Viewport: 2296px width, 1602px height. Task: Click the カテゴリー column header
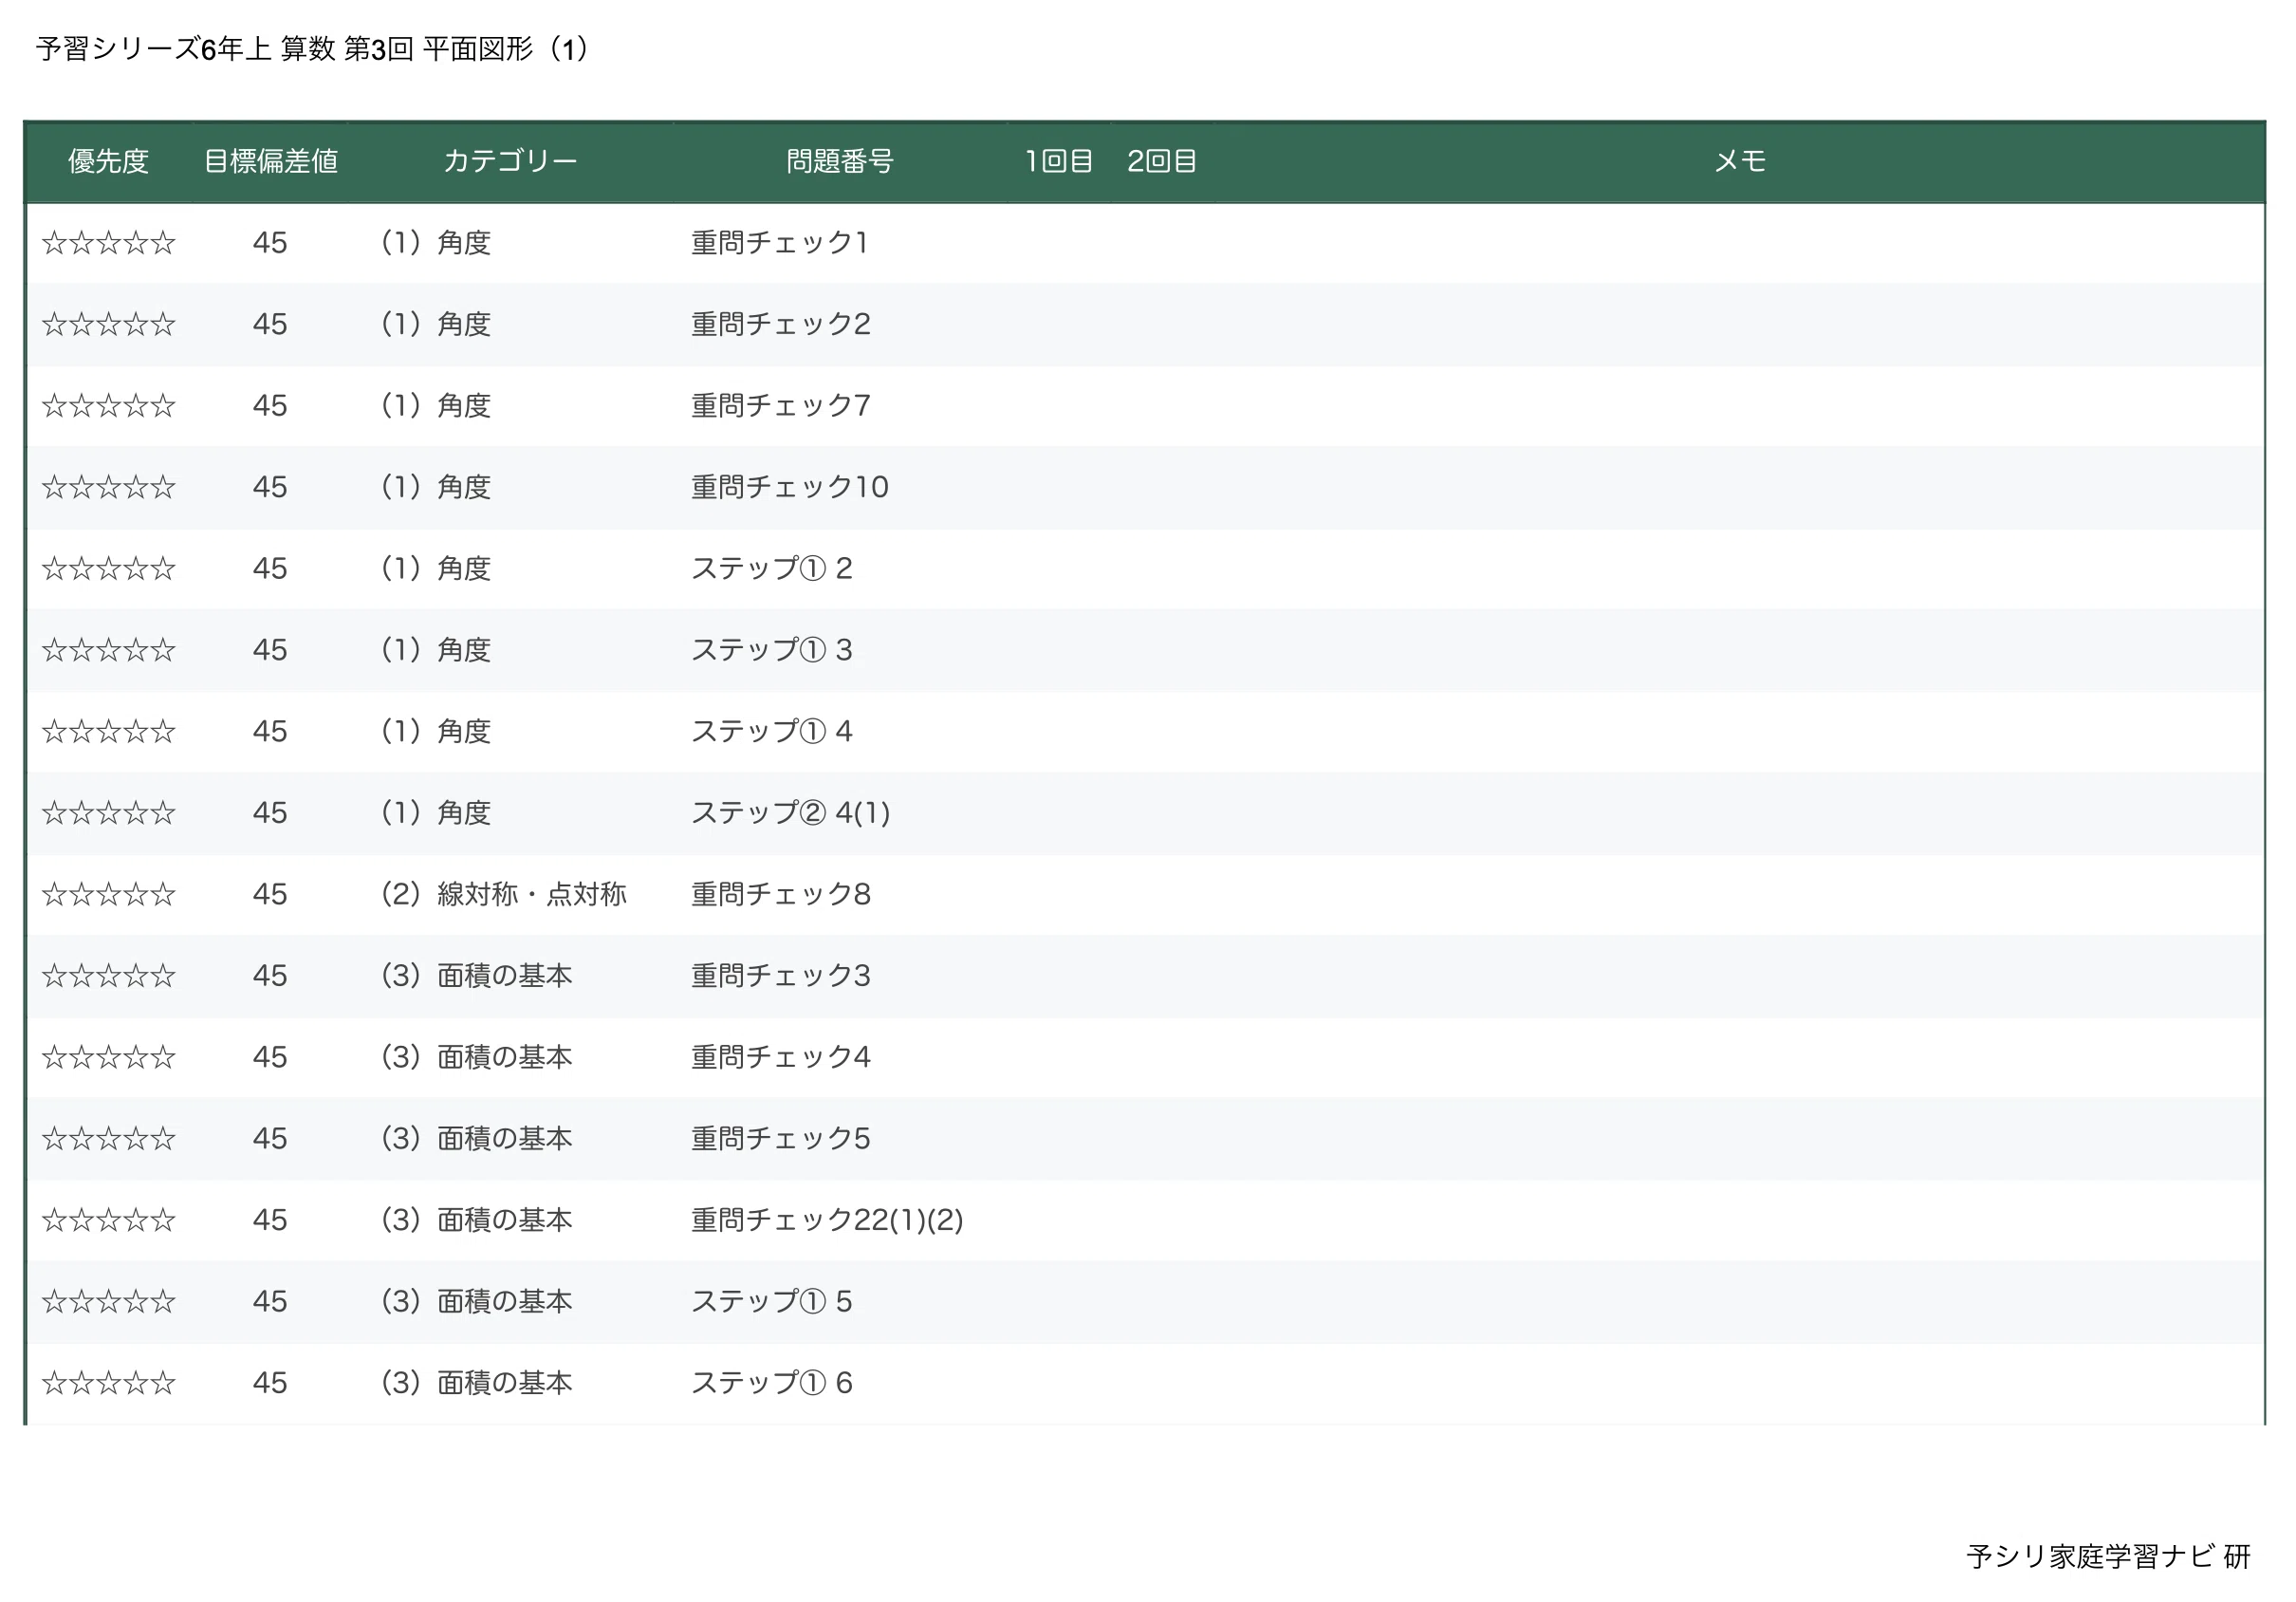point(510,161)
